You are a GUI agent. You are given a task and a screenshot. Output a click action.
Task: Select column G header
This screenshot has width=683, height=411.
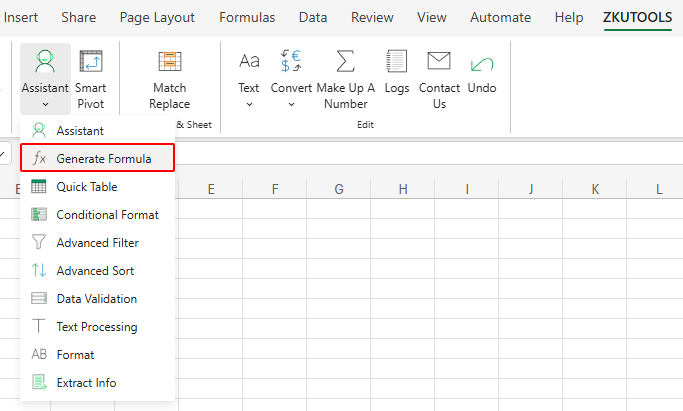point(339,189)
